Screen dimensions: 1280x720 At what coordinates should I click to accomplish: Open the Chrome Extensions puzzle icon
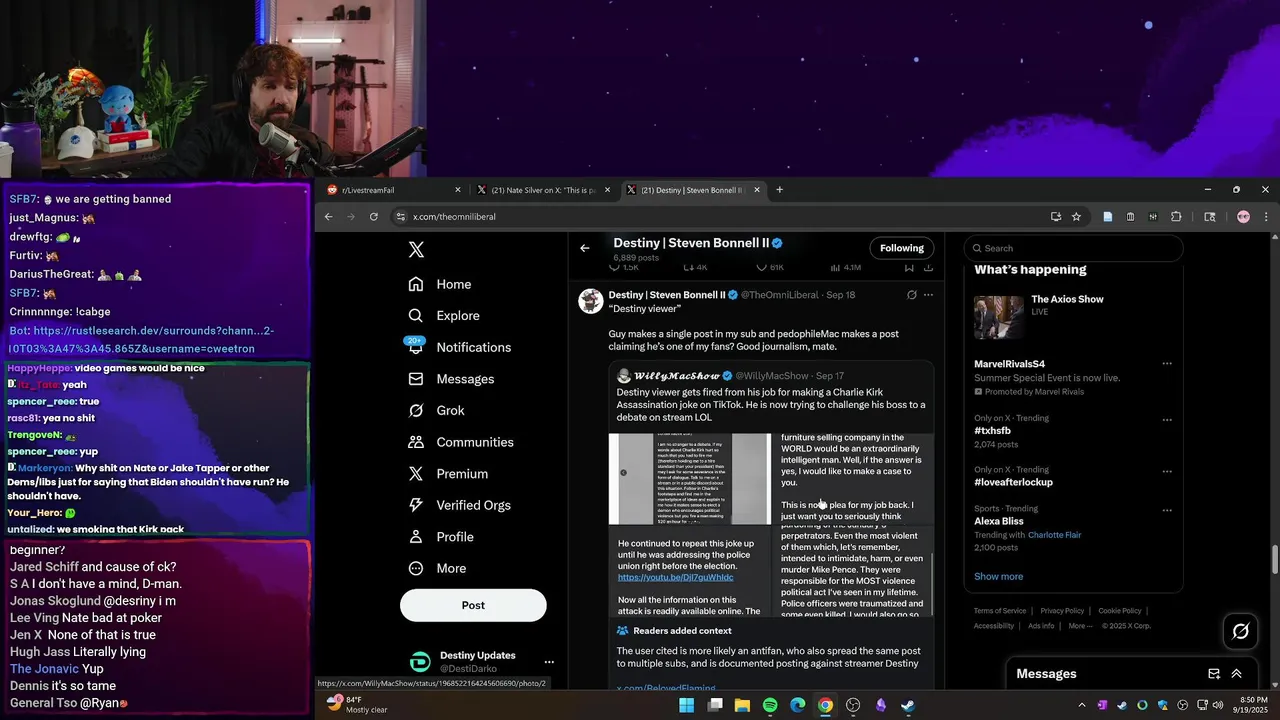point(1176,217)
